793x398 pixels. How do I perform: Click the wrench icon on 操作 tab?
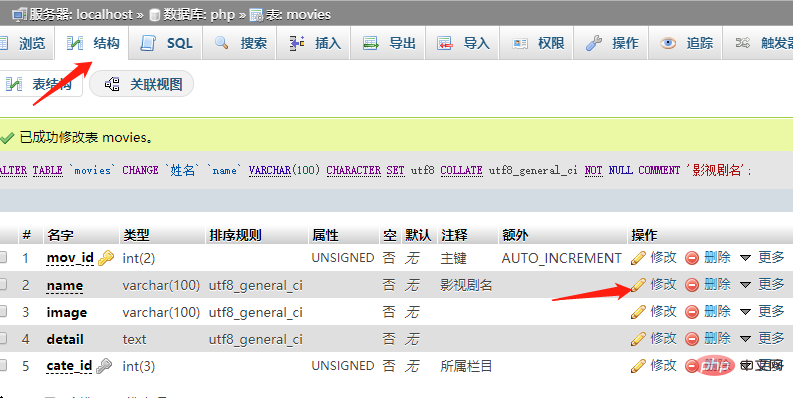pyautogui.click(x=594, y=43)
